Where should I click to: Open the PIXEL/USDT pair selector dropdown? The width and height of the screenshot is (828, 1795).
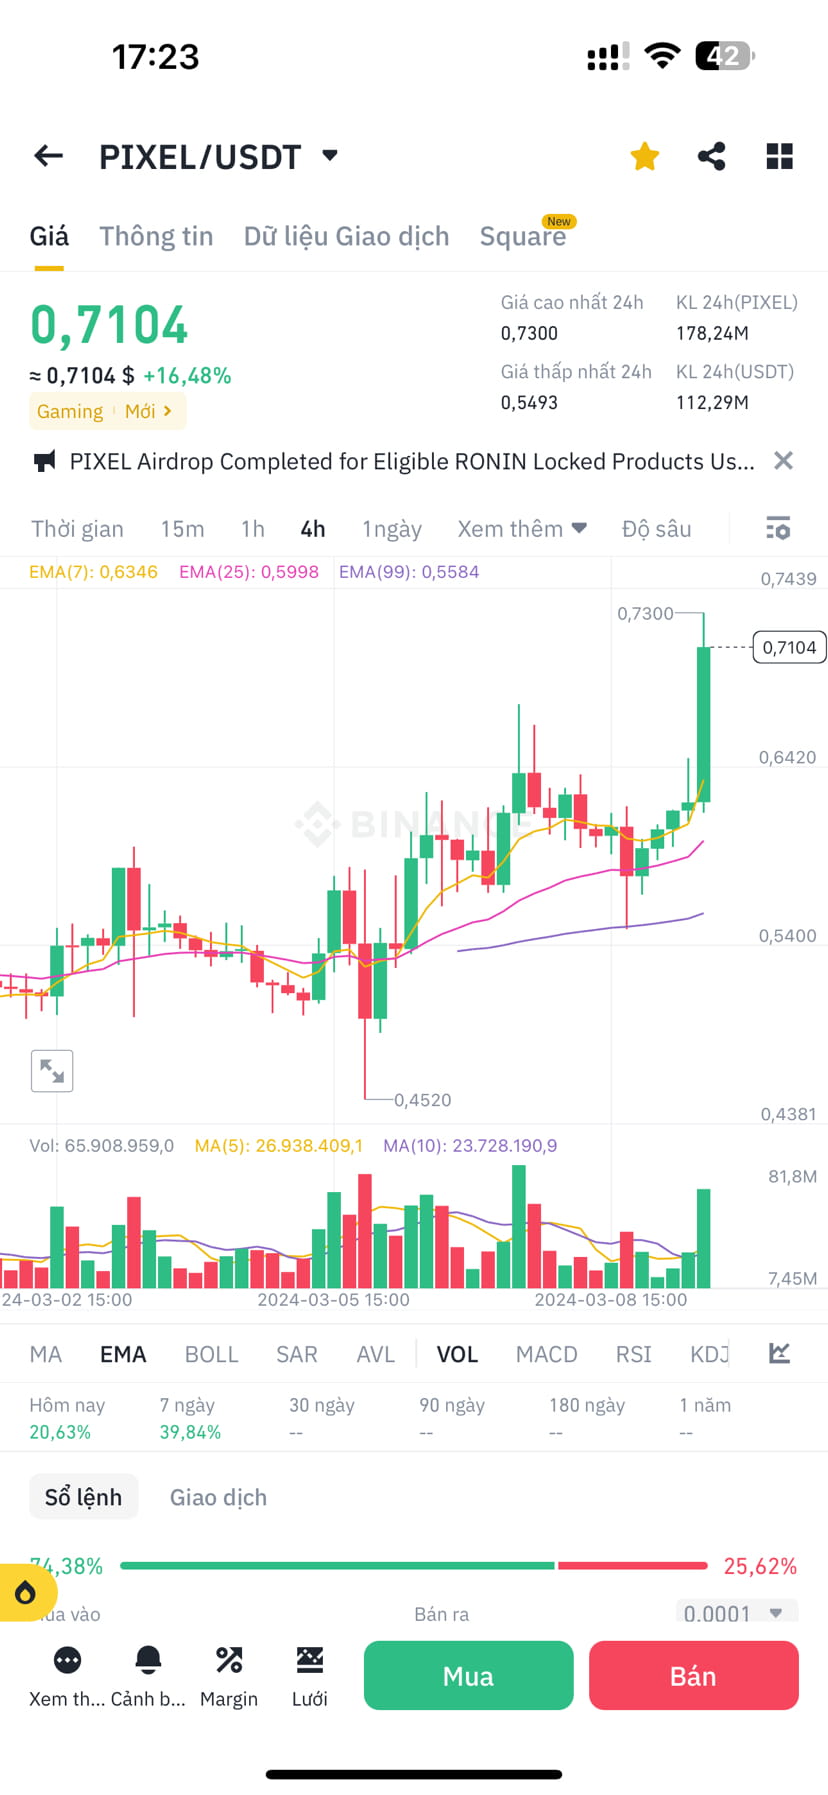(x=330, y=156)
